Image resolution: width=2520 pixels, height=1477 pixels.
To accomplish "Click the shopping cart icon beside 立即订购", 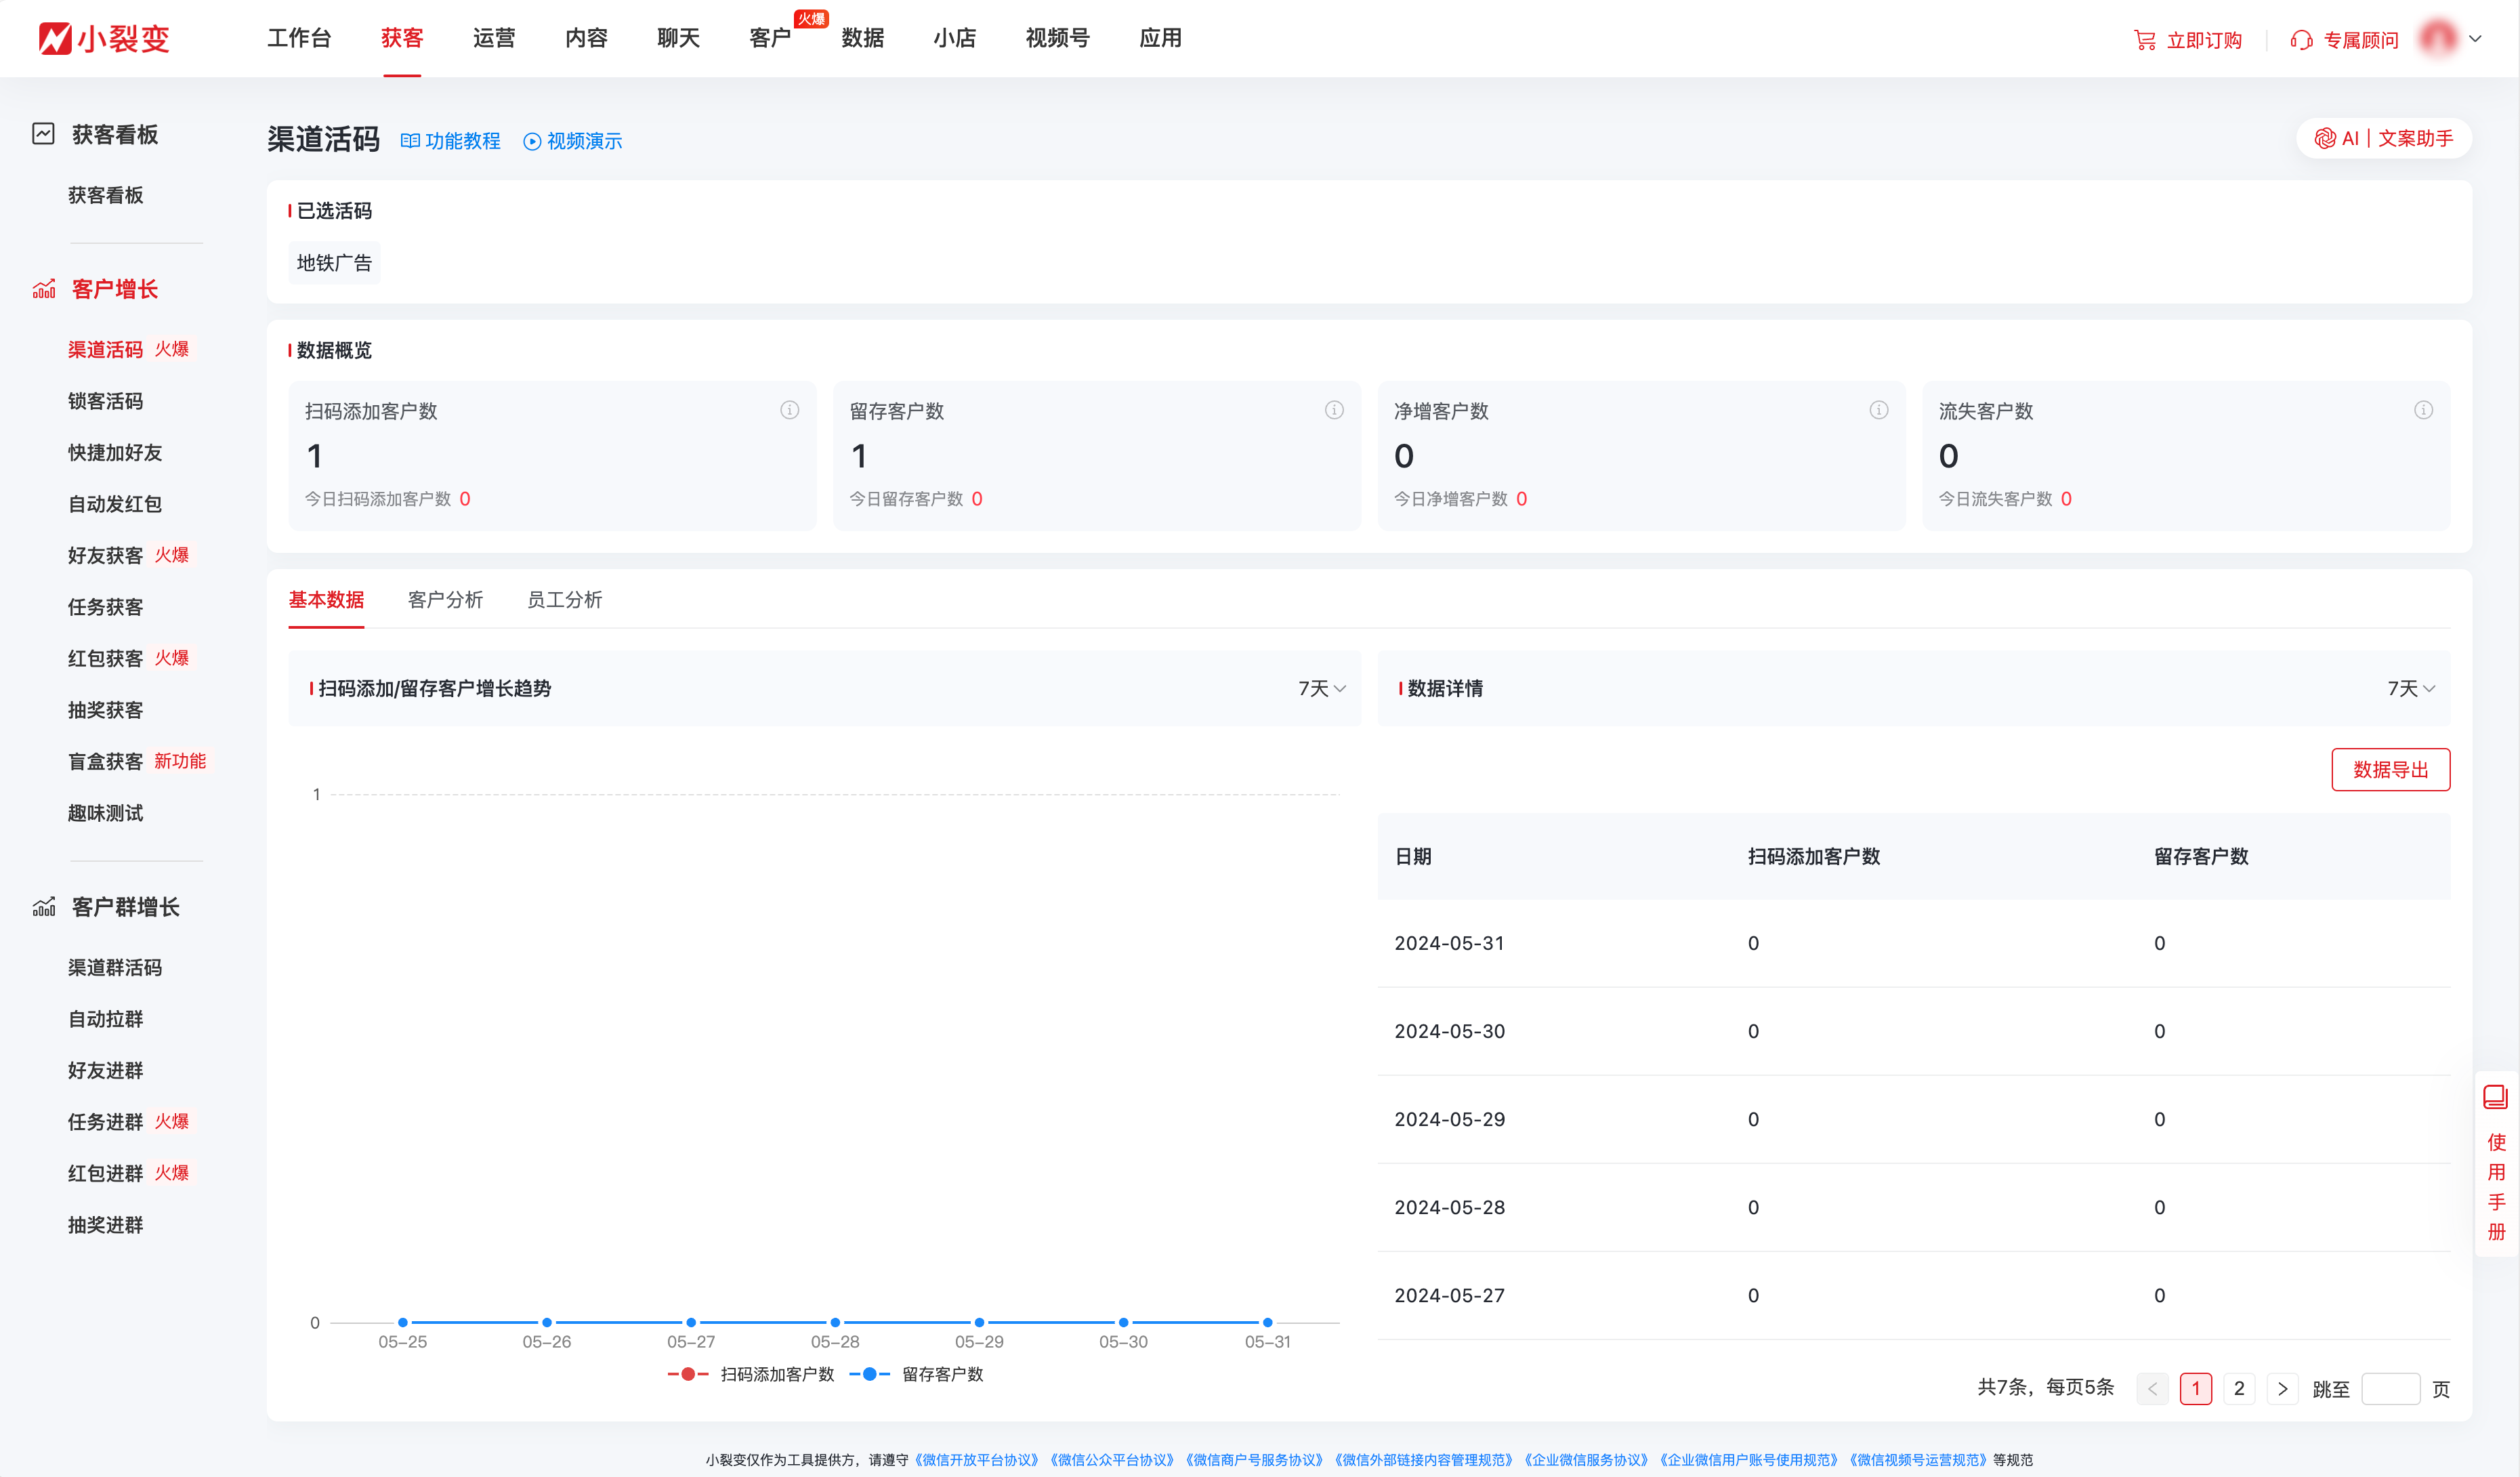I will coord(2144,39).
